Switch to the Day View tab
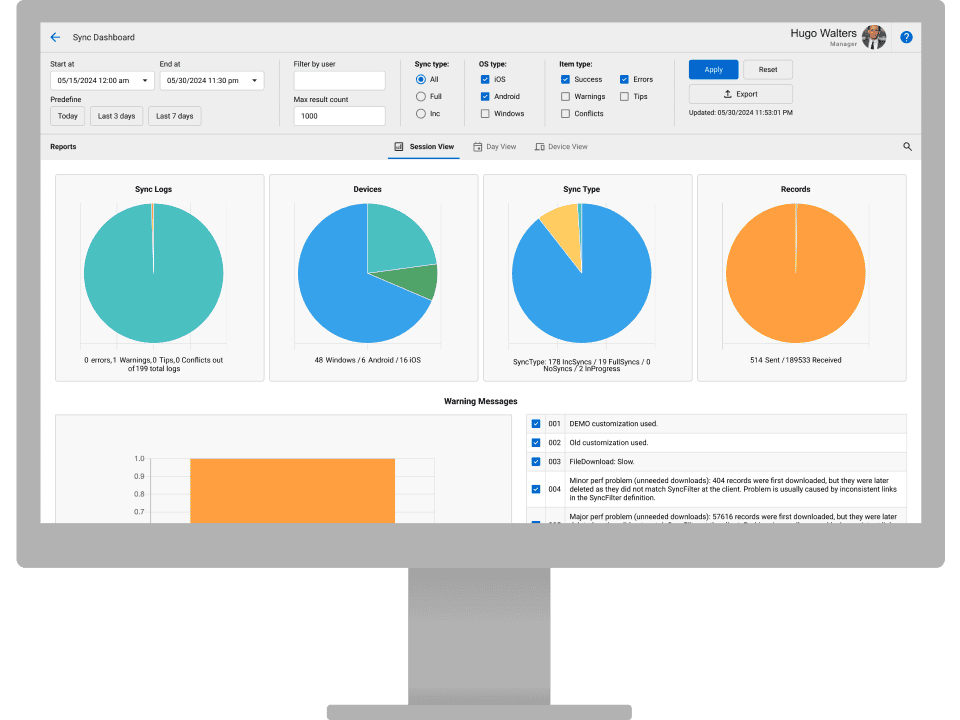 (x=495, y=145)
